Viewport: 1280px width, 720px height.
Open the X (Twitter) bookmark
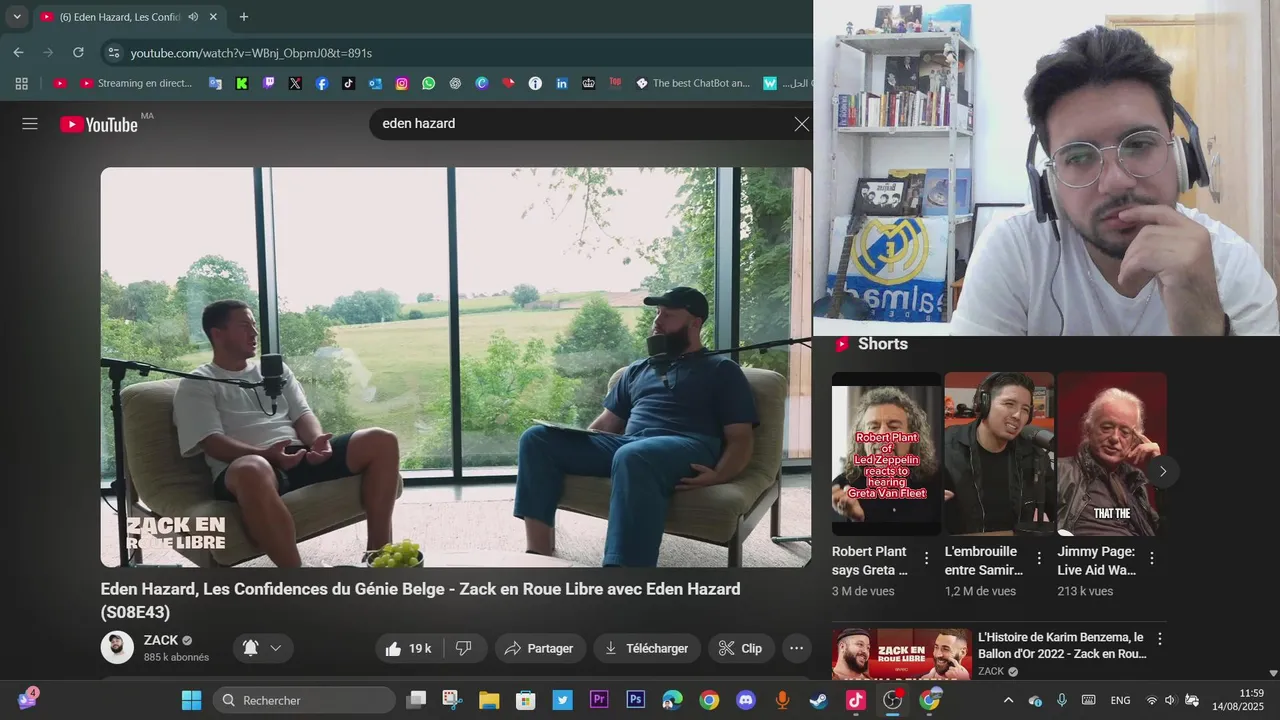point(295,83)
